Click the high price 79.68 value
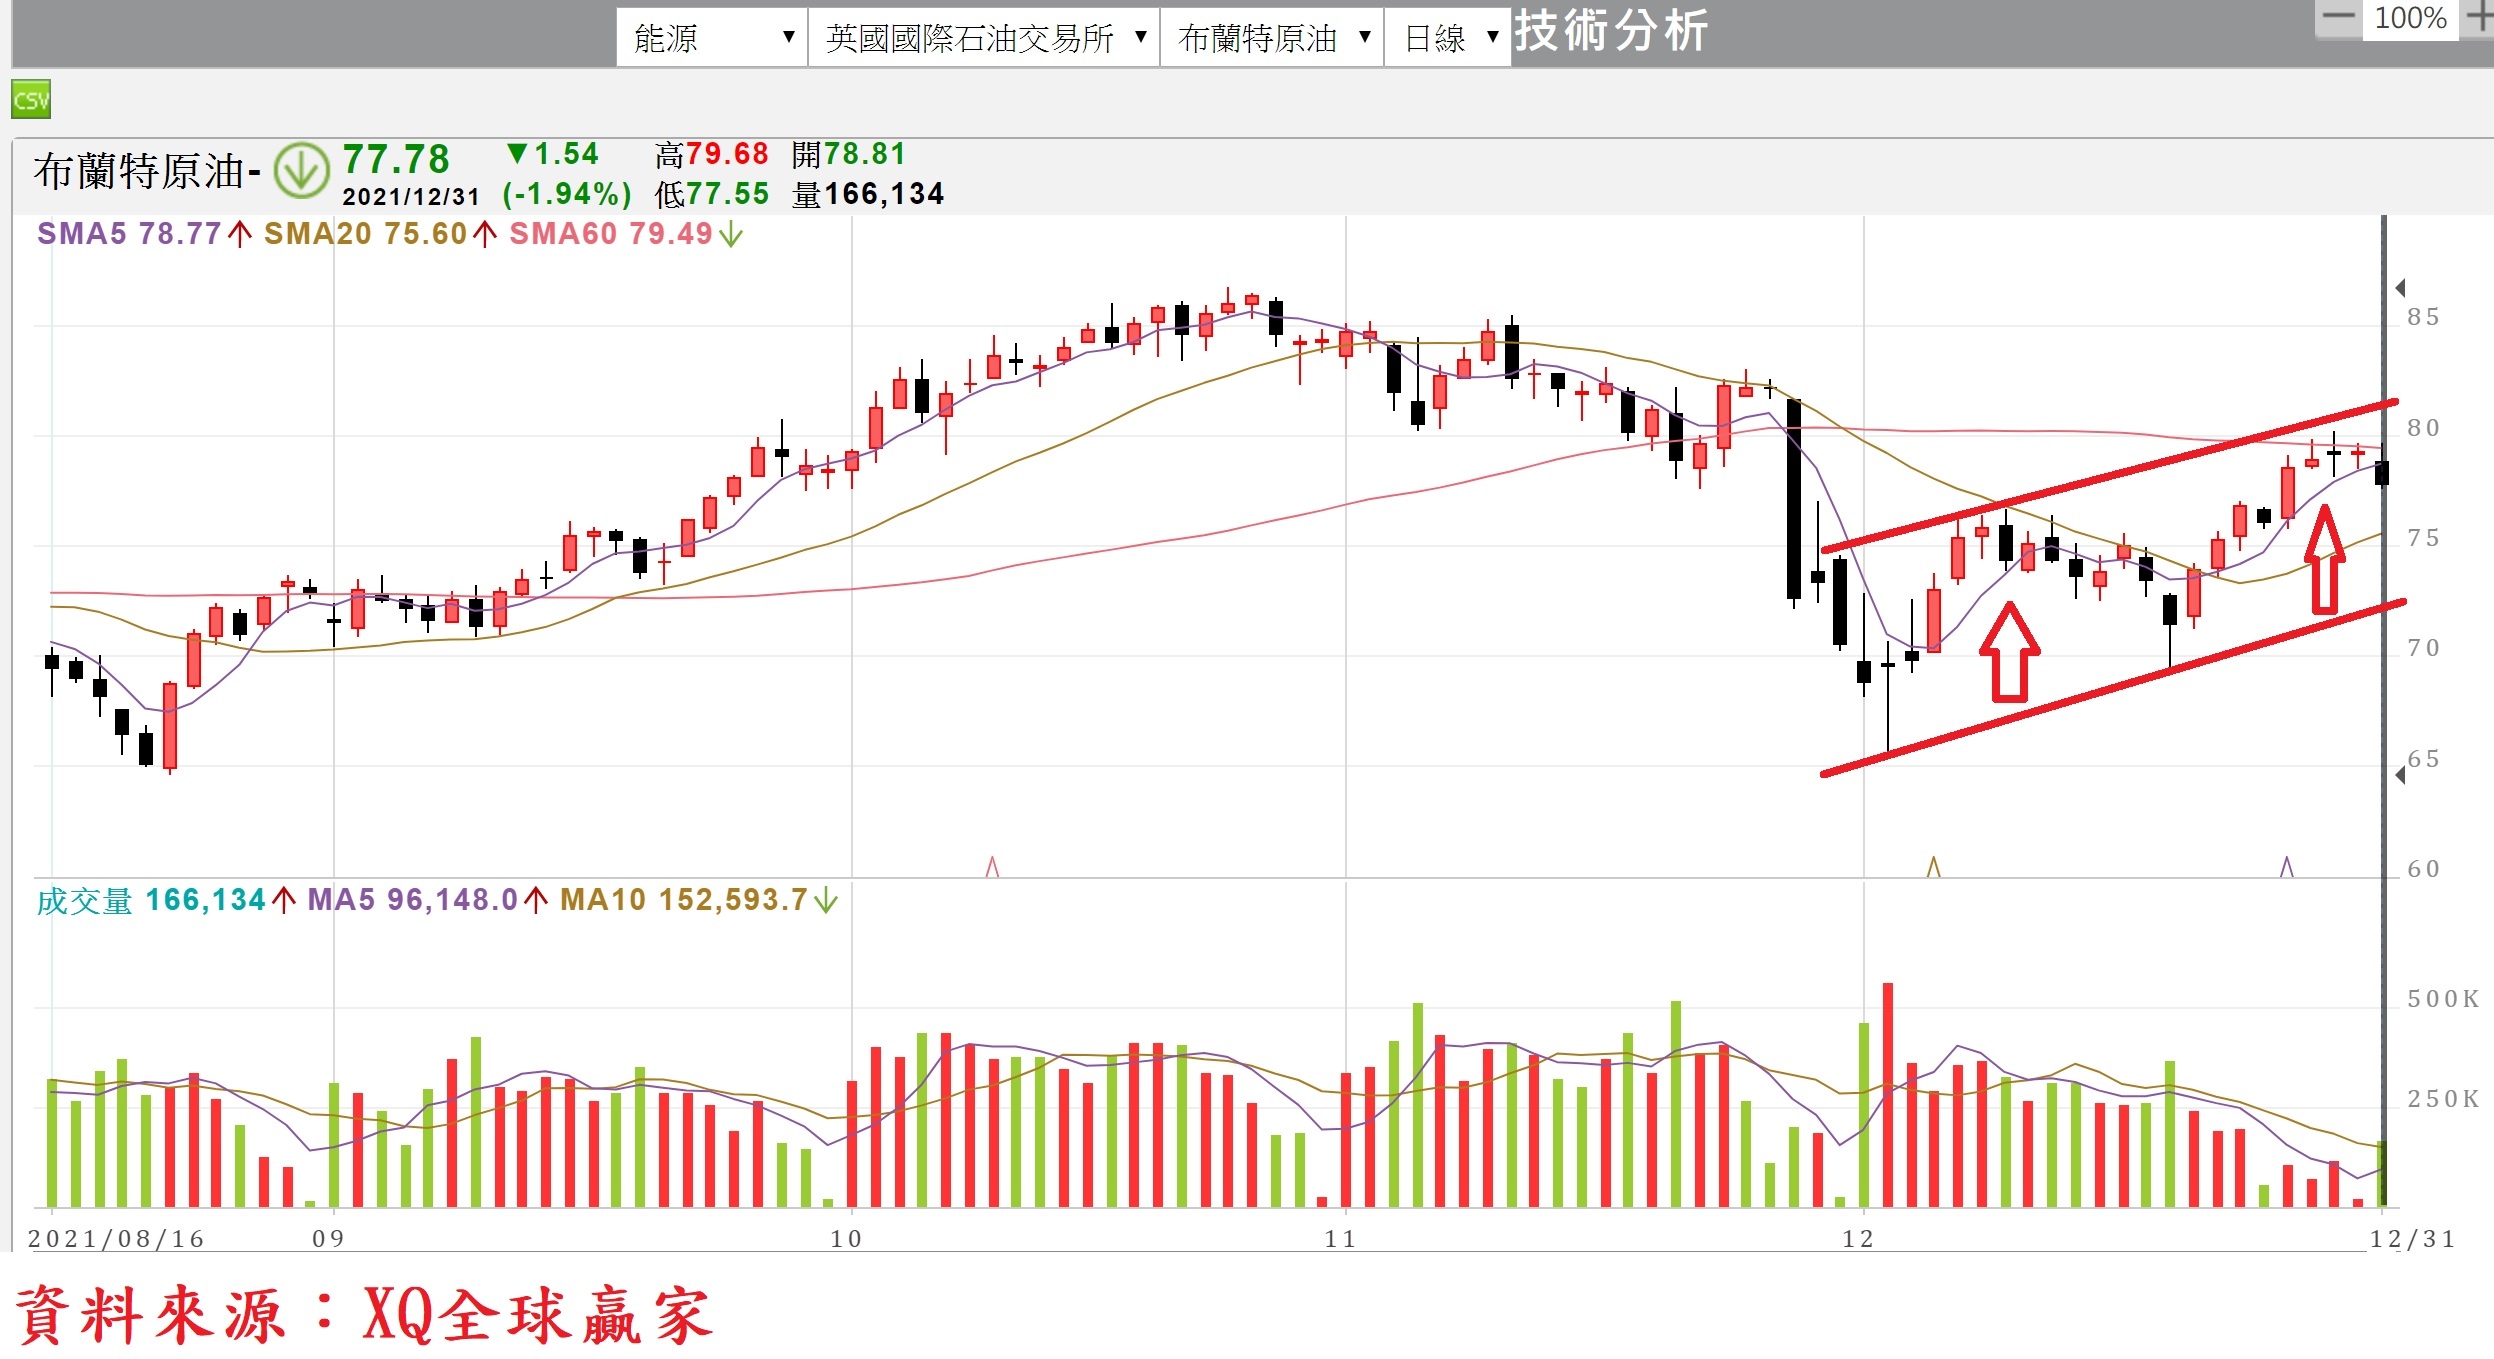 tap(727, 154)
